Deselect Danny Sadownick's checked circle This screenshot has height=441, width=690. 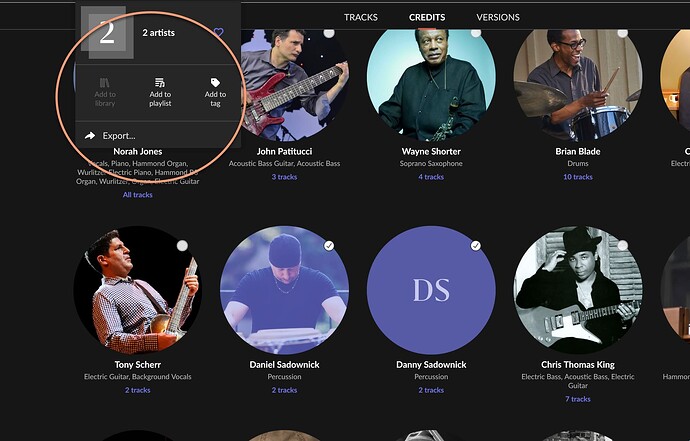pos(476,246)
